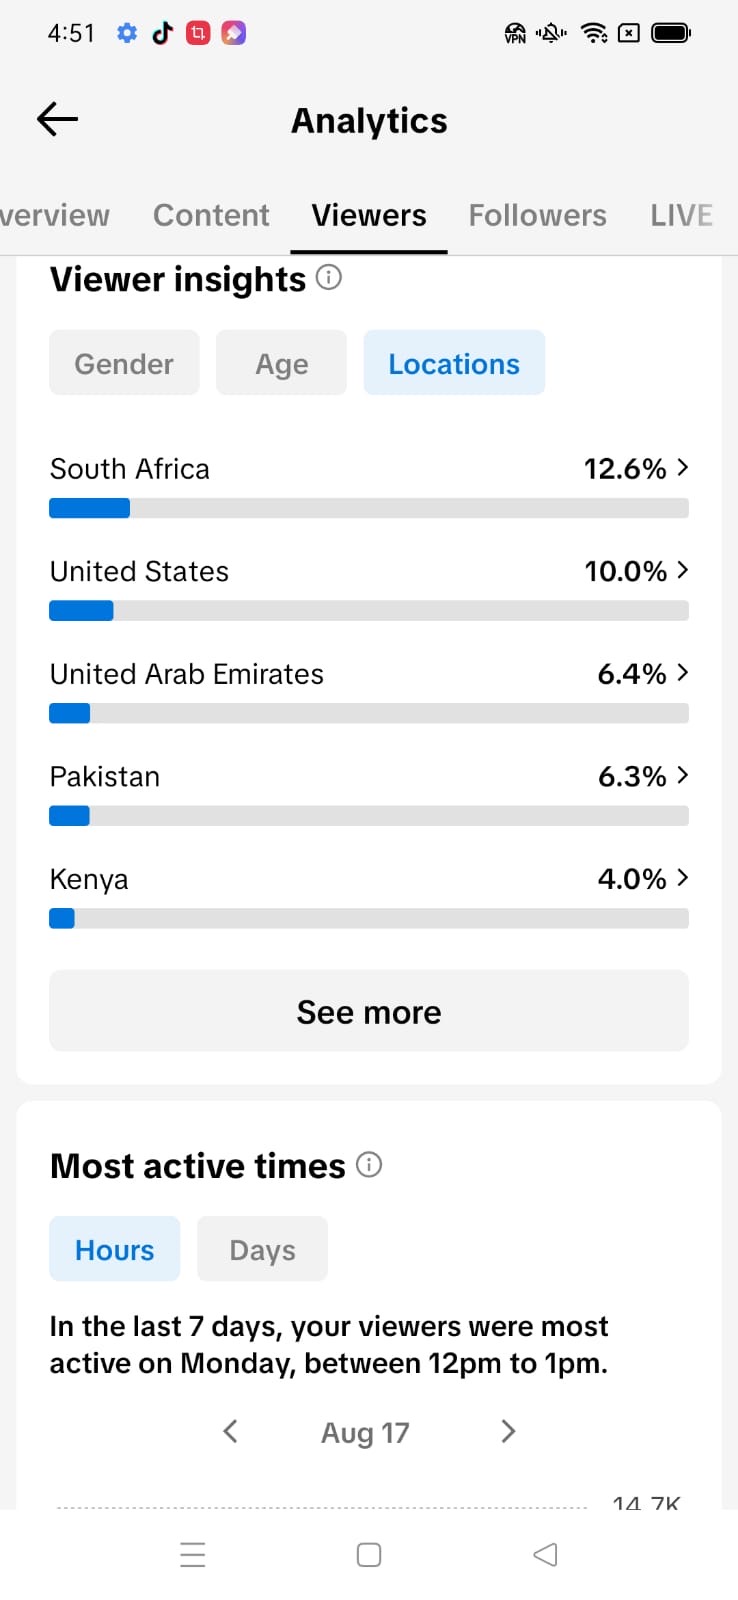This screenshot has height=1600, width=738.
Task: Tap the Android home navigation icon
Action: [369, 1554]
